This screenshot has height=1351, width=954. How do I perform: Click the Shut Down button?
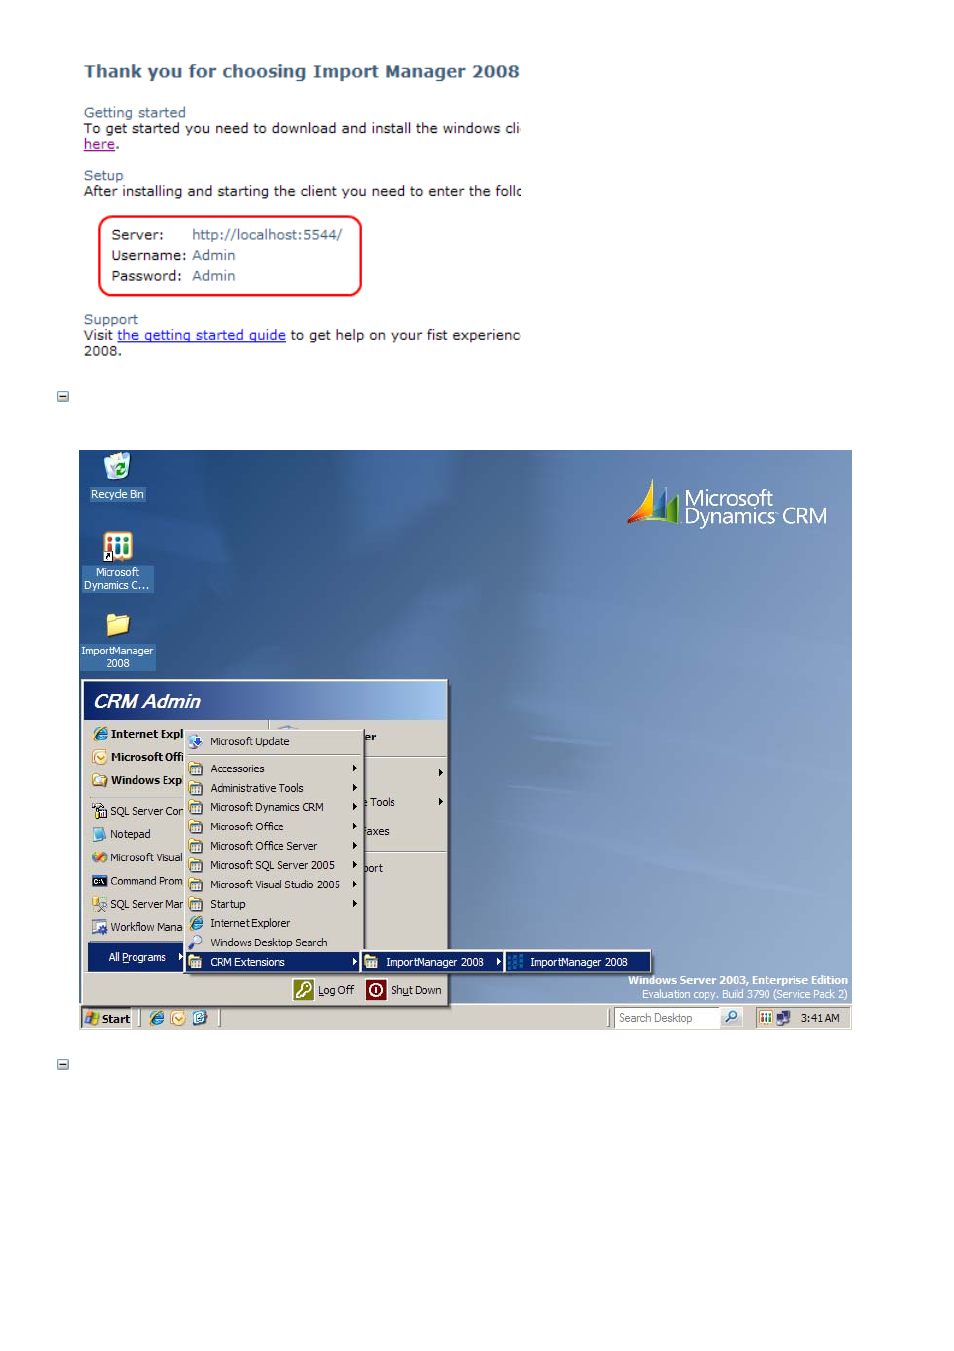[404, 990]
